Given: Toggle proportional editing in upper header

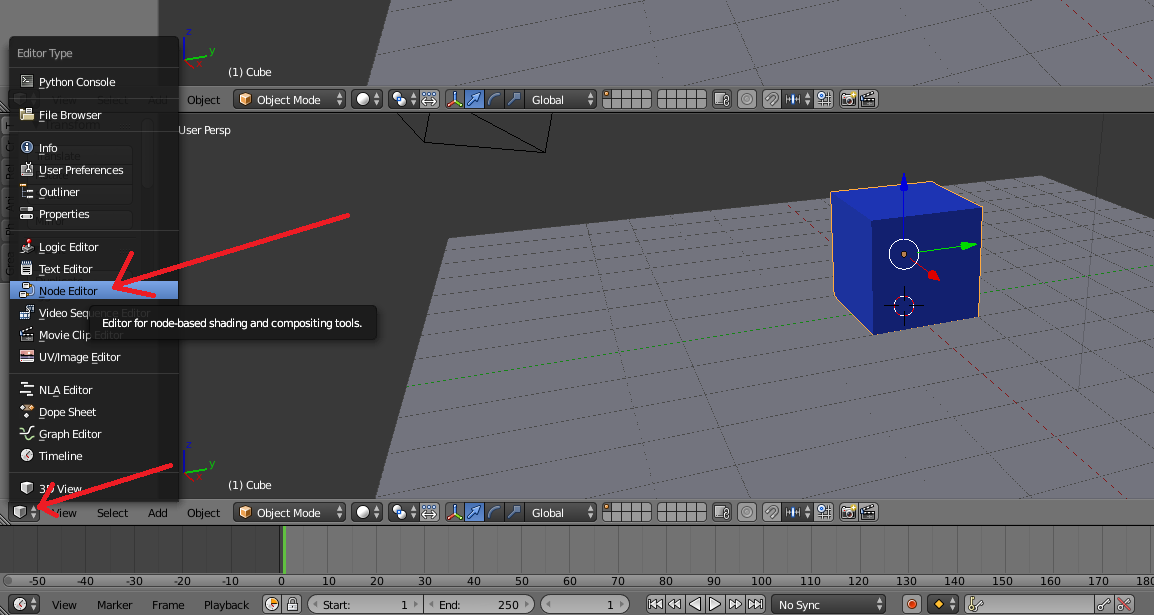Looking at the screenshot, I should [747, 99].
